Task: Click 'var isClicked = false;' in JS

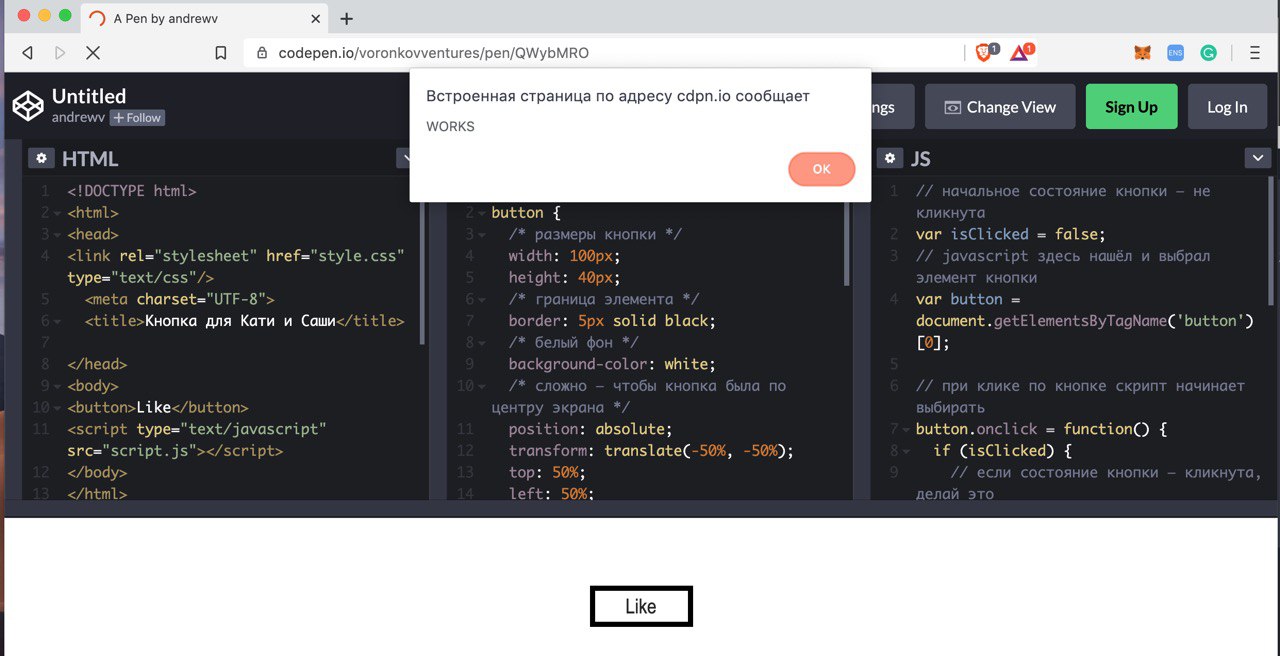Action: (1010, 234)
